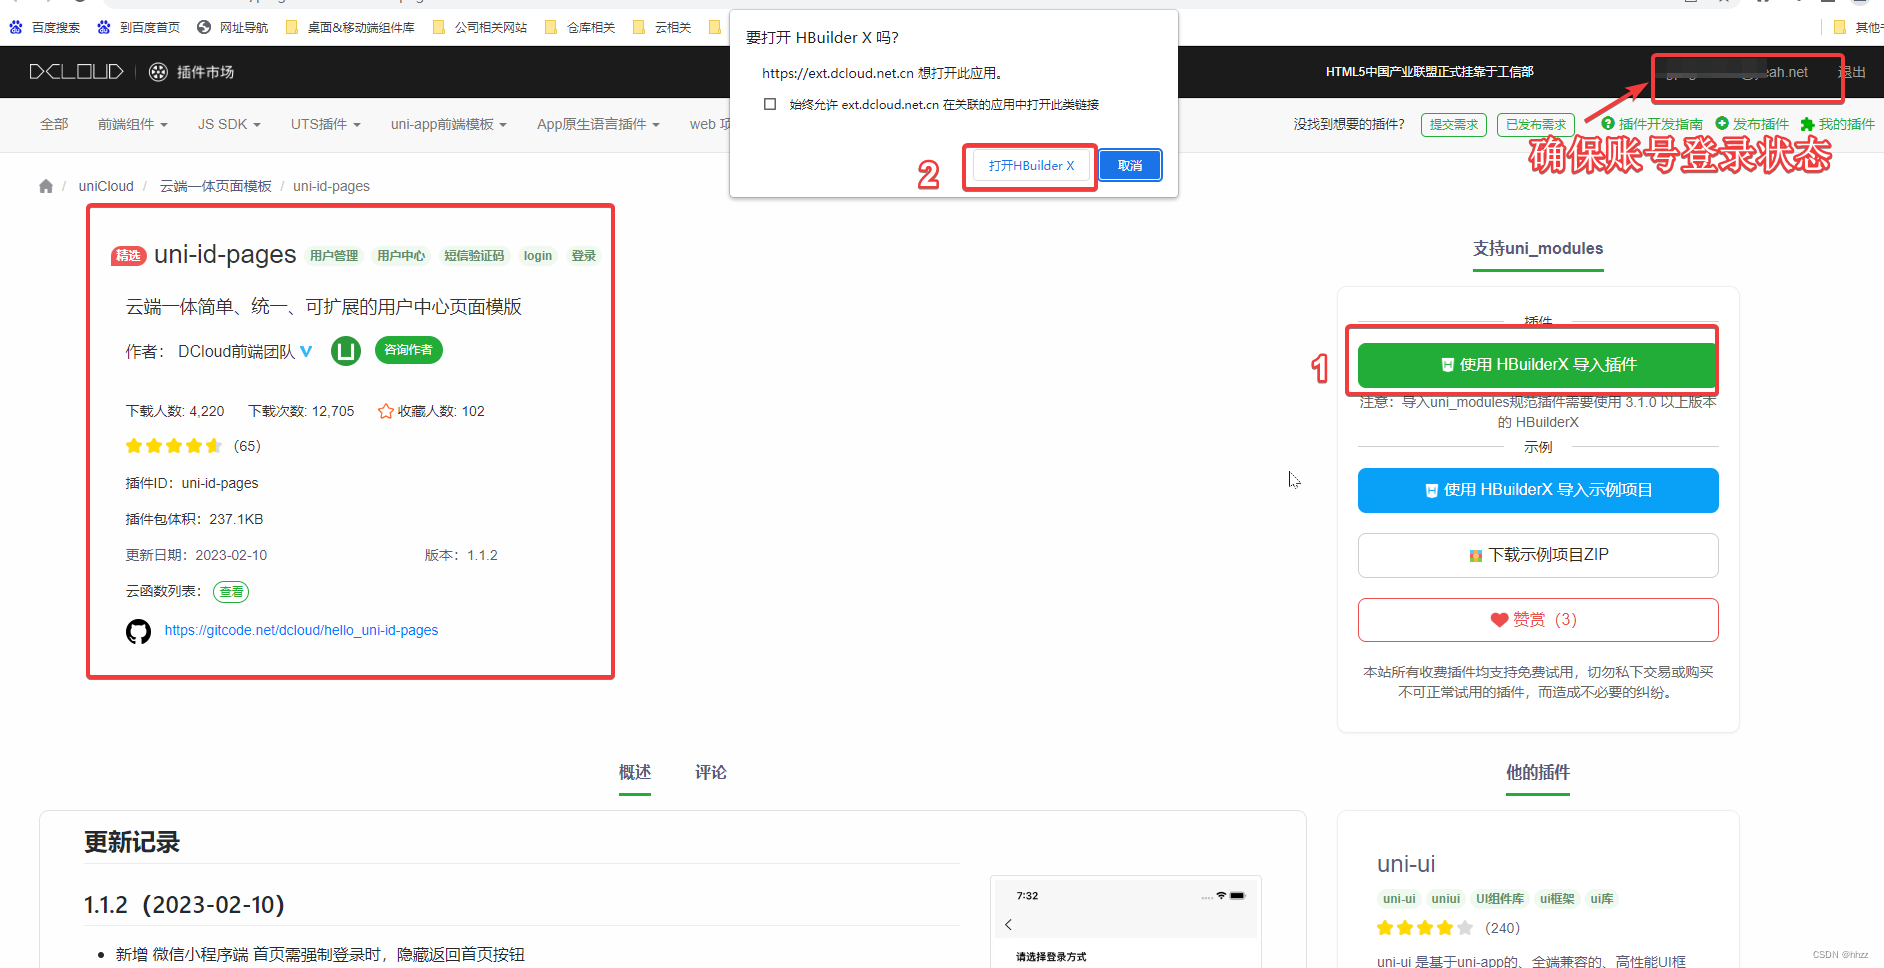Click the 用户中心 tag
The height and width of the screenshot is (968, 1884).
401,256
